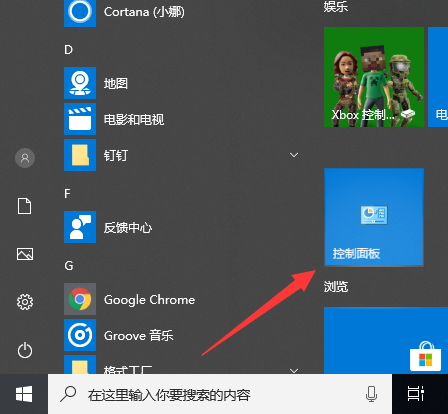Screen dimensions: 448x414
Task: Click the 钉钉 folder icon
Action: click(80, 155)
